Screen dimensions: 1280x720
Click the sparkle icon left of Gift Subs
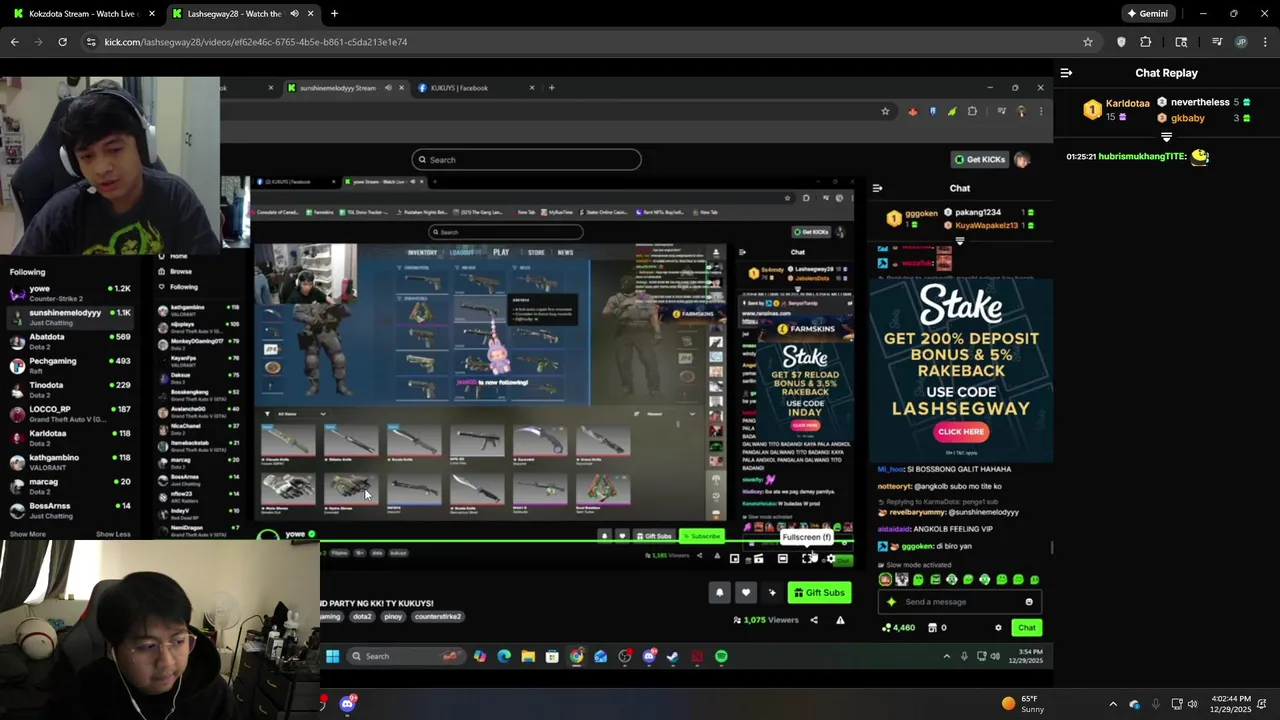[771, 593]
